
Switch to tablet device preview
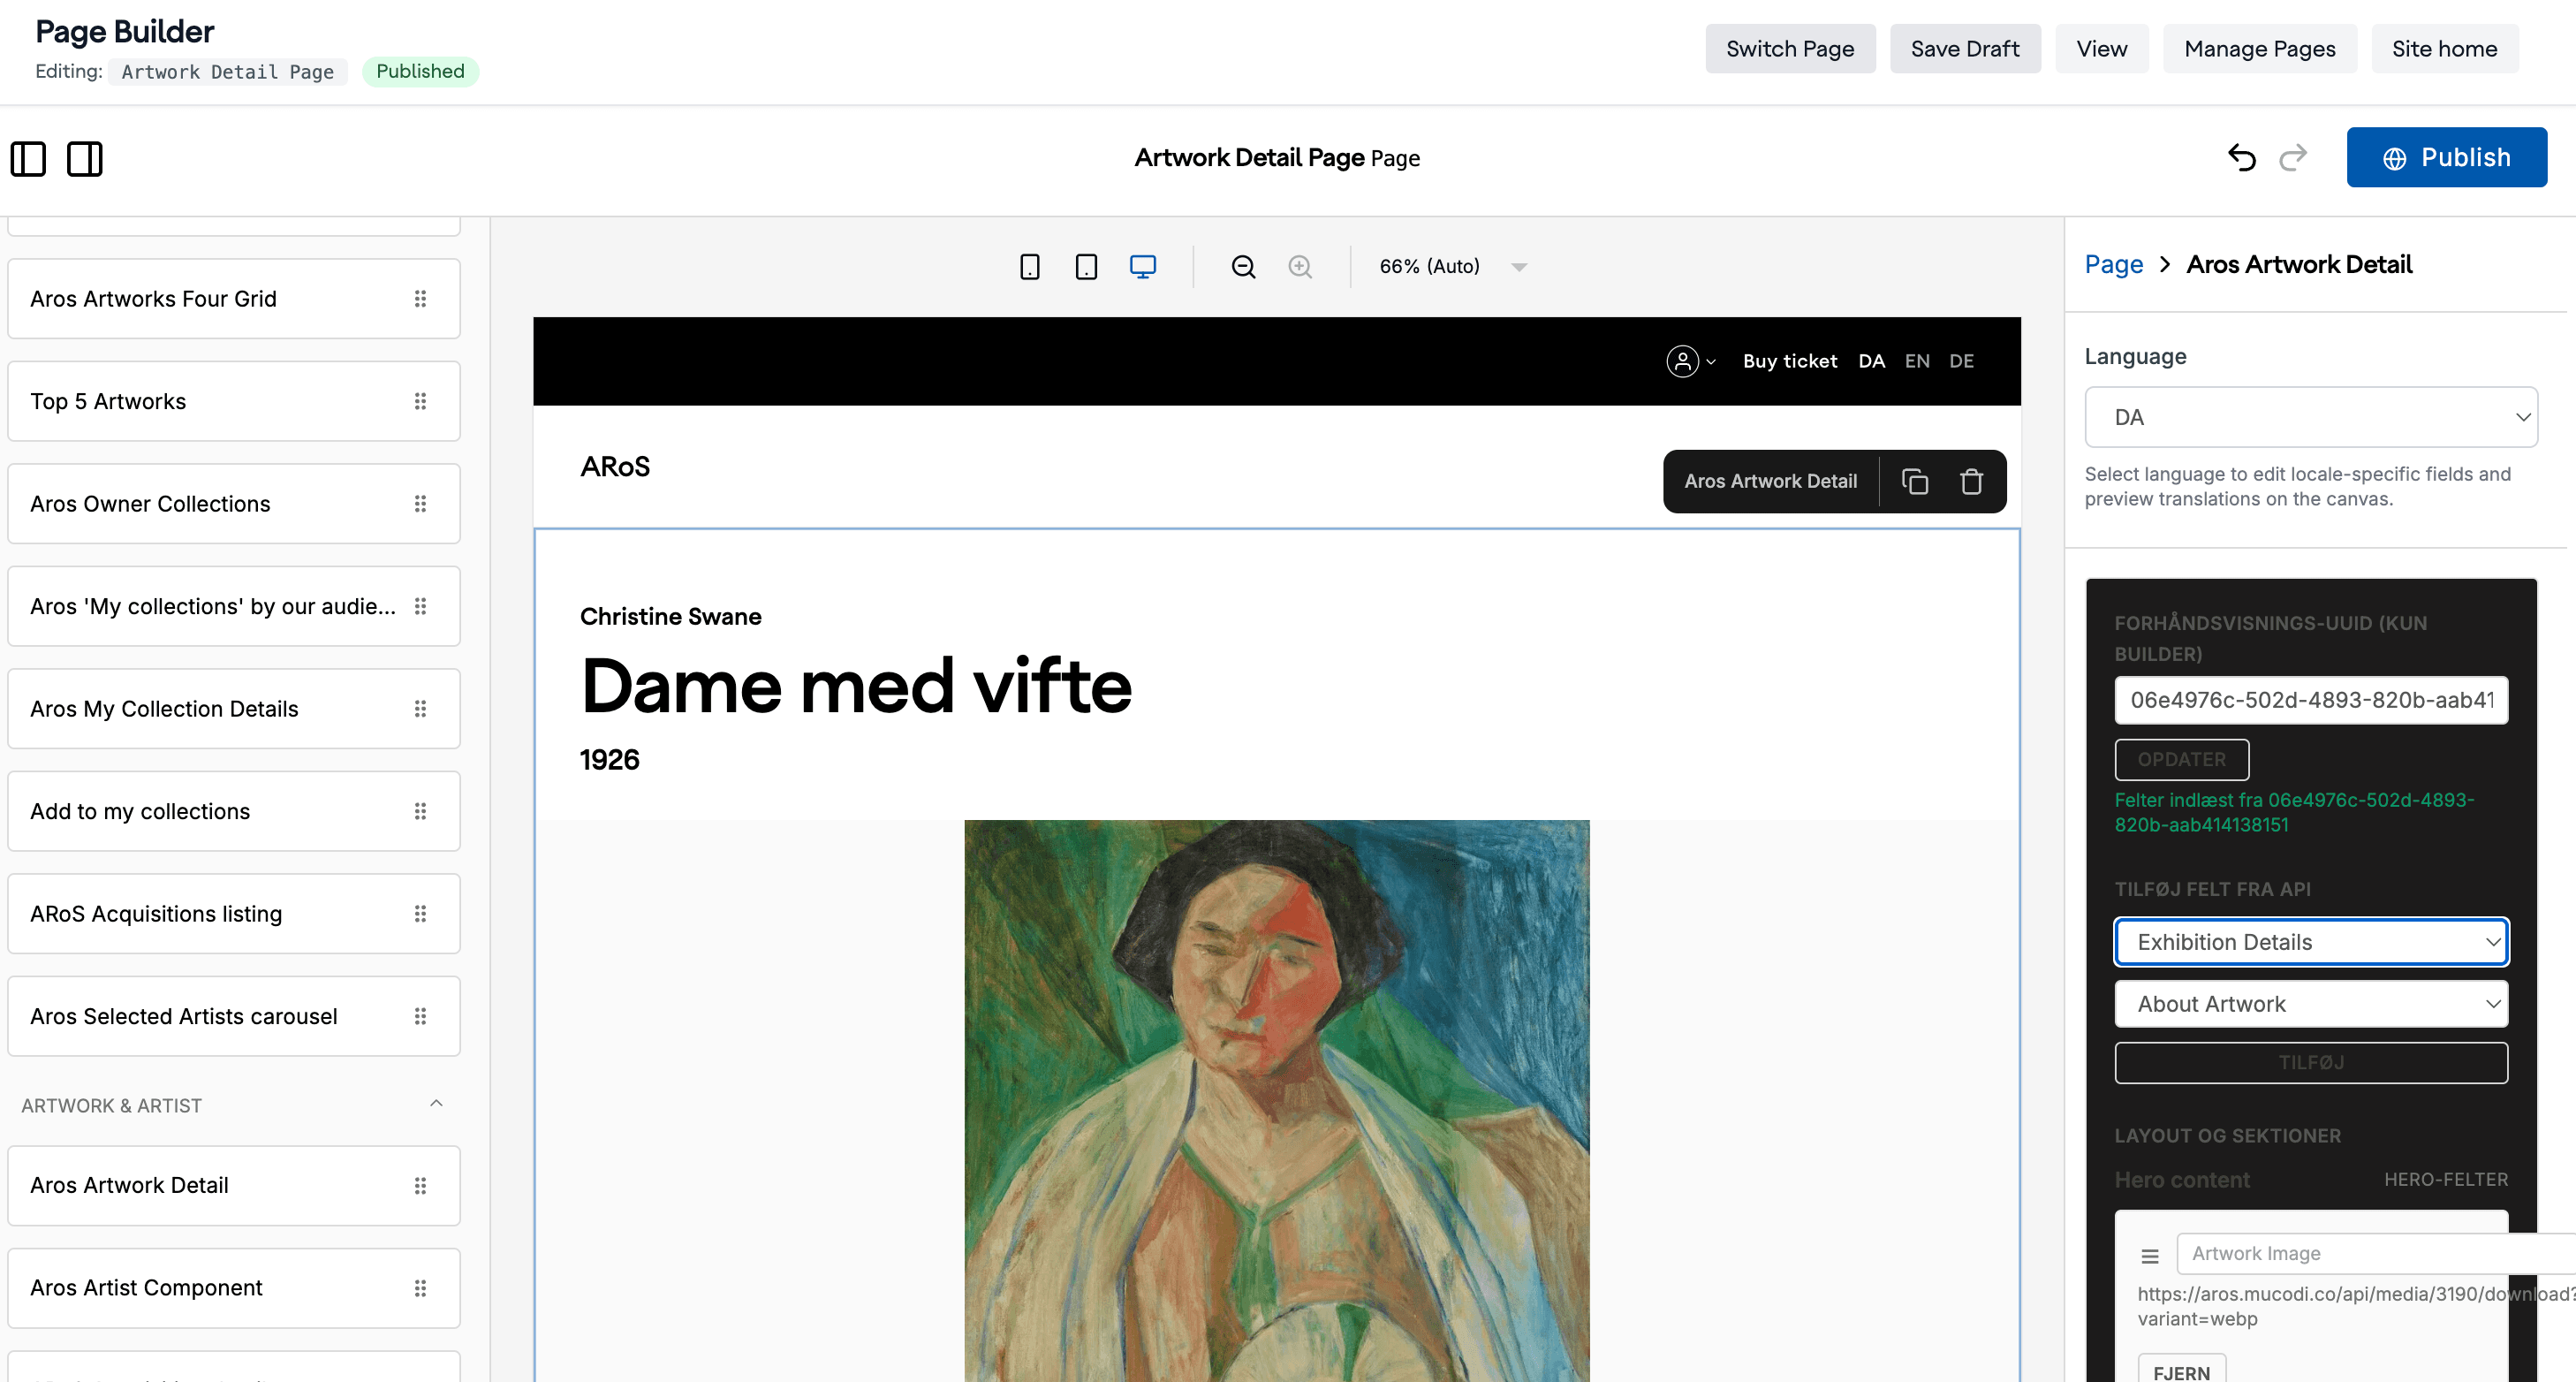pos(1086,266)
